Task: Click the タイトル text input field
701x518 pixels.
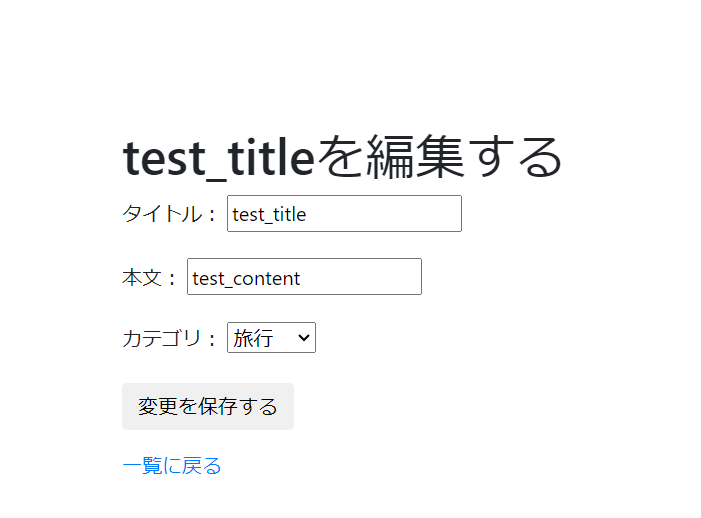Action: (344, 214)
